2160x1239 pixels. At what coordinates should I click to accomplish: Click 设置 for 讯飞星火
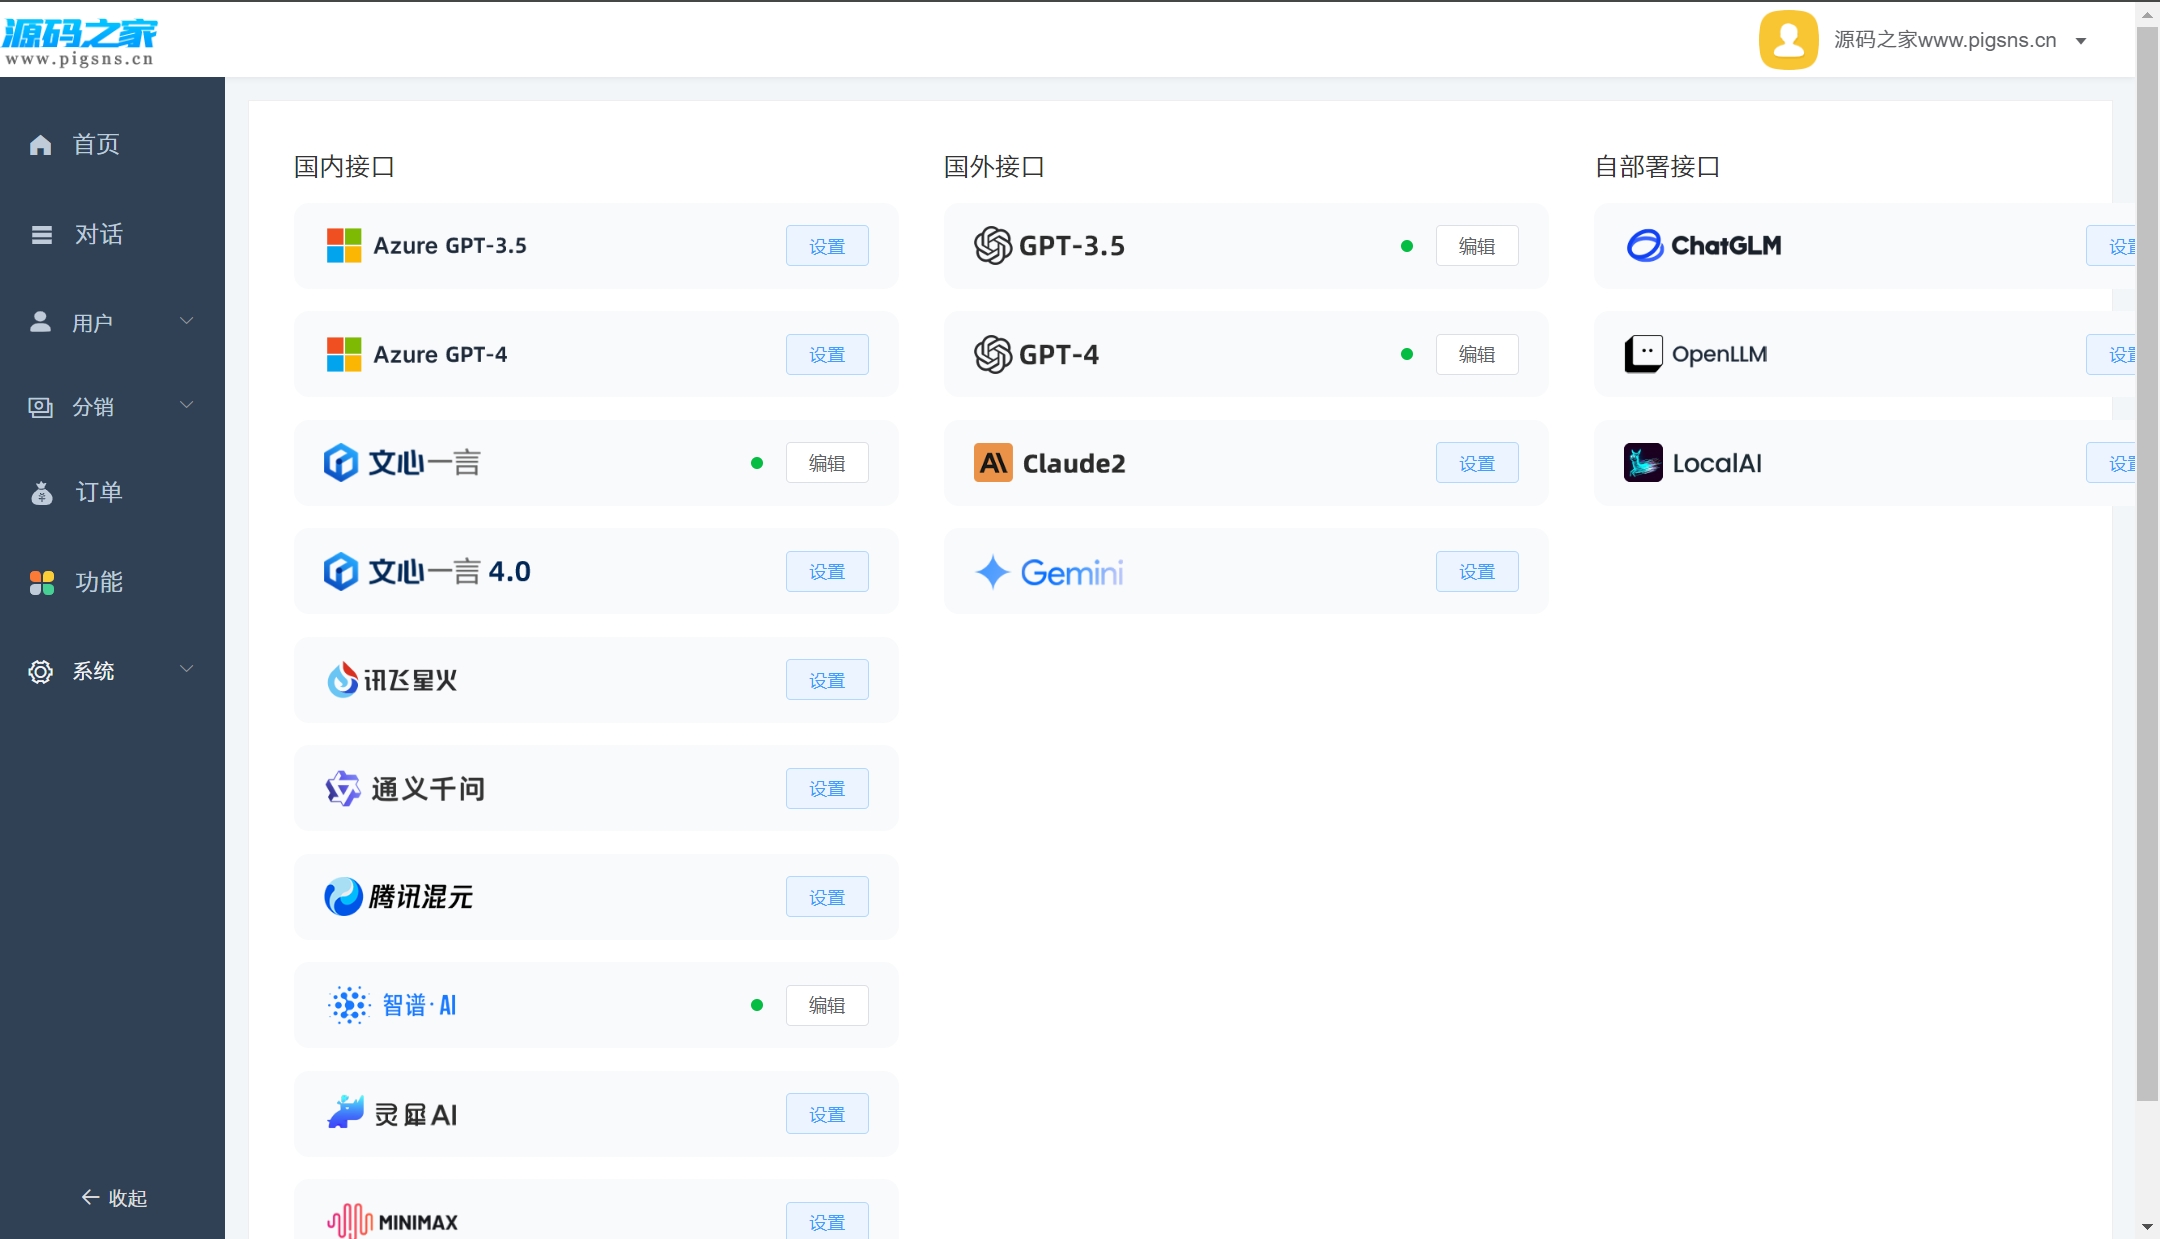pos(827,680)
